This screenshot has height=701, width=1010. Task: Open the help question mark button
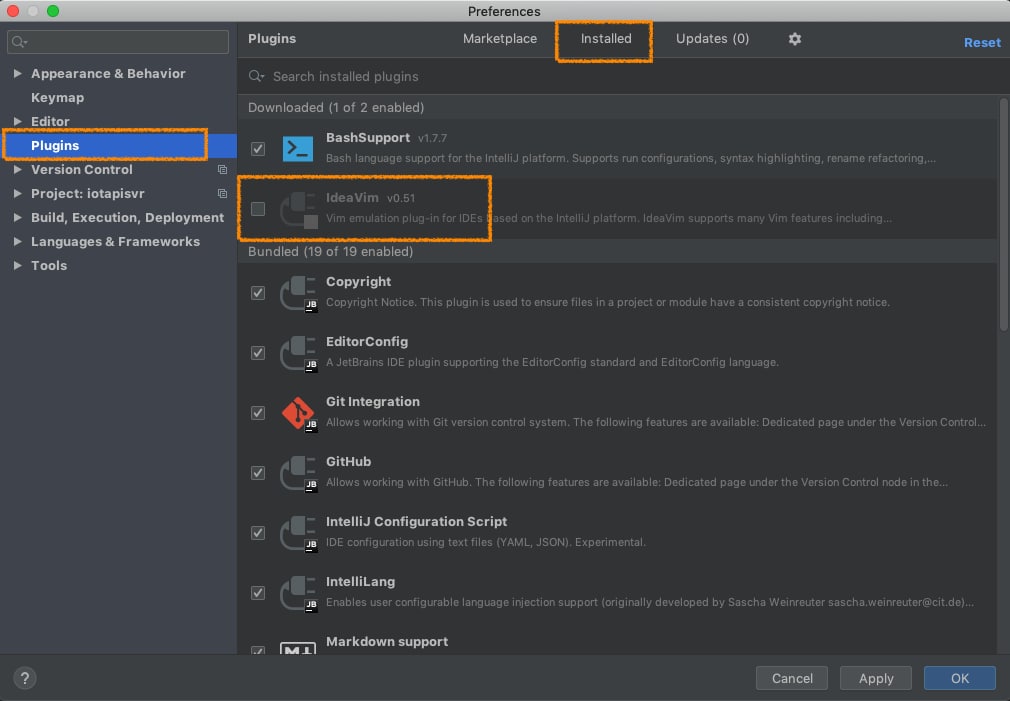[24, 678]
